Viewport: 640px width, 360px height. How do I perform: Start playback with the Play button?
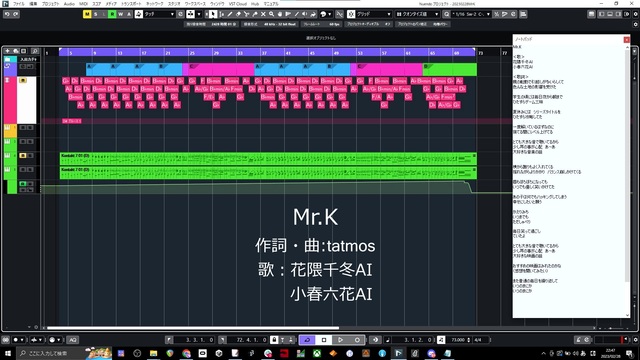click(340, 340)
